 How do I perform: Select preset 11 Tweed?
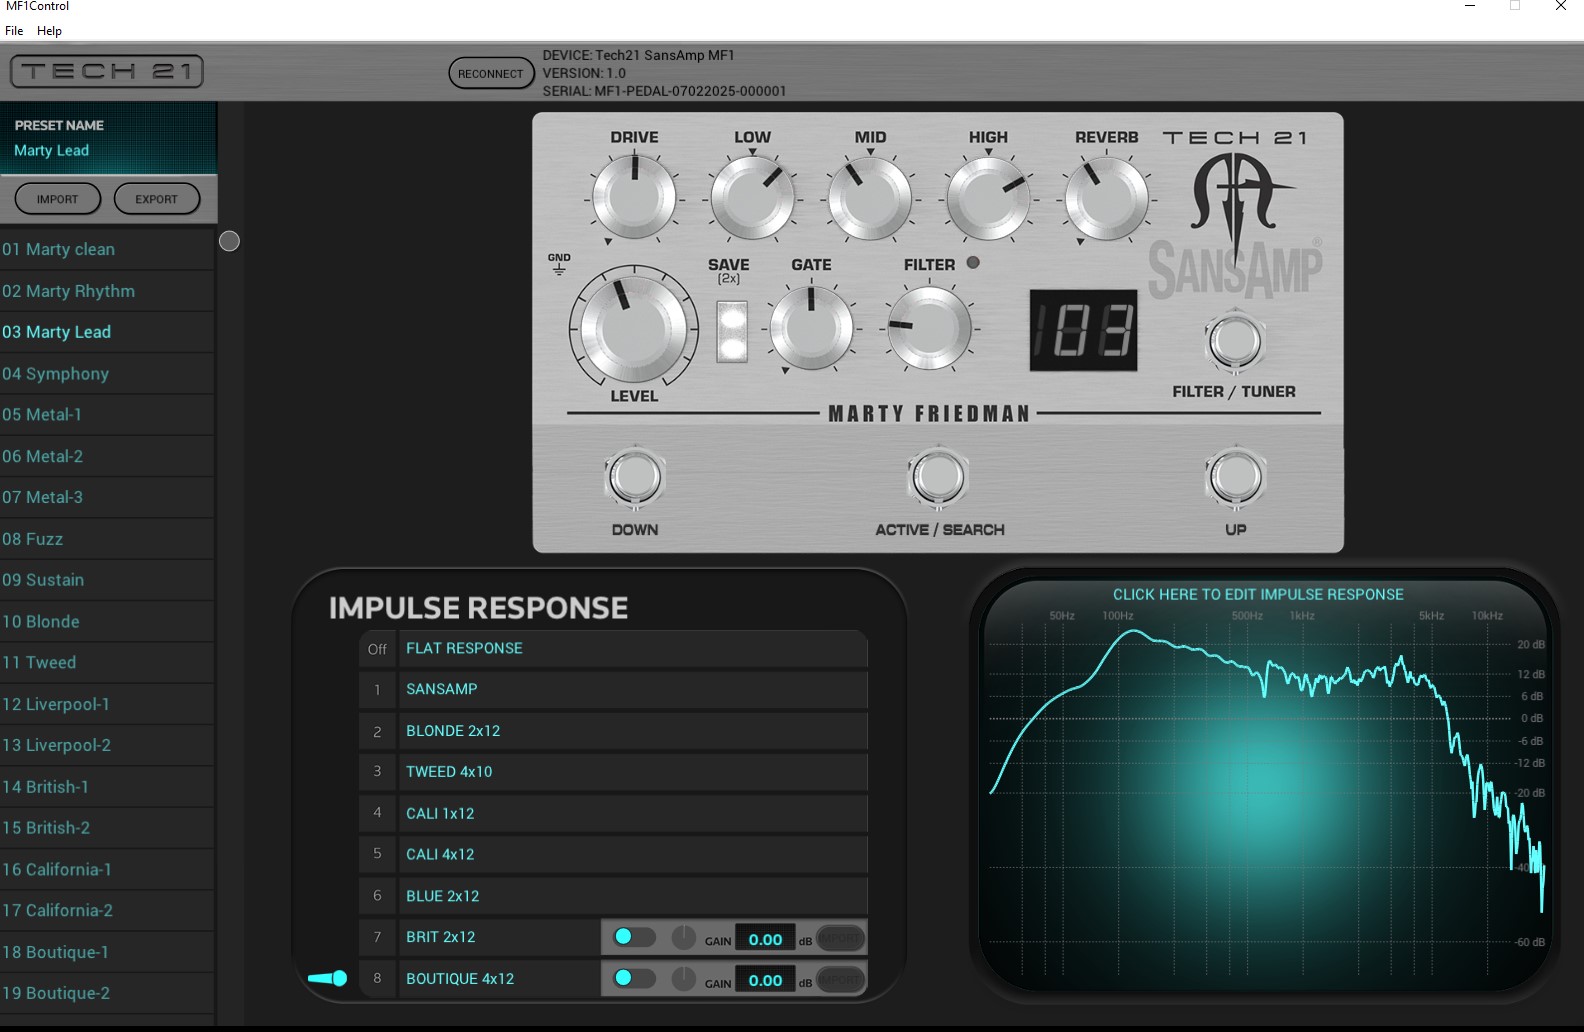[x=107, y=662]
